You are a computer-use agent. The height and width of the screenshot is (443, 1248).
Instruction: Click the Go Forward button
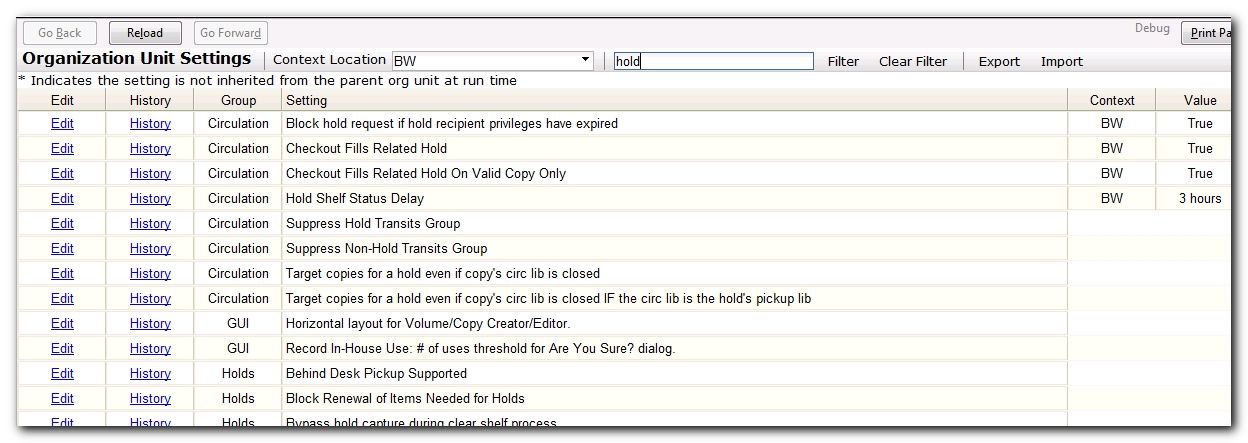click(230, 33)
